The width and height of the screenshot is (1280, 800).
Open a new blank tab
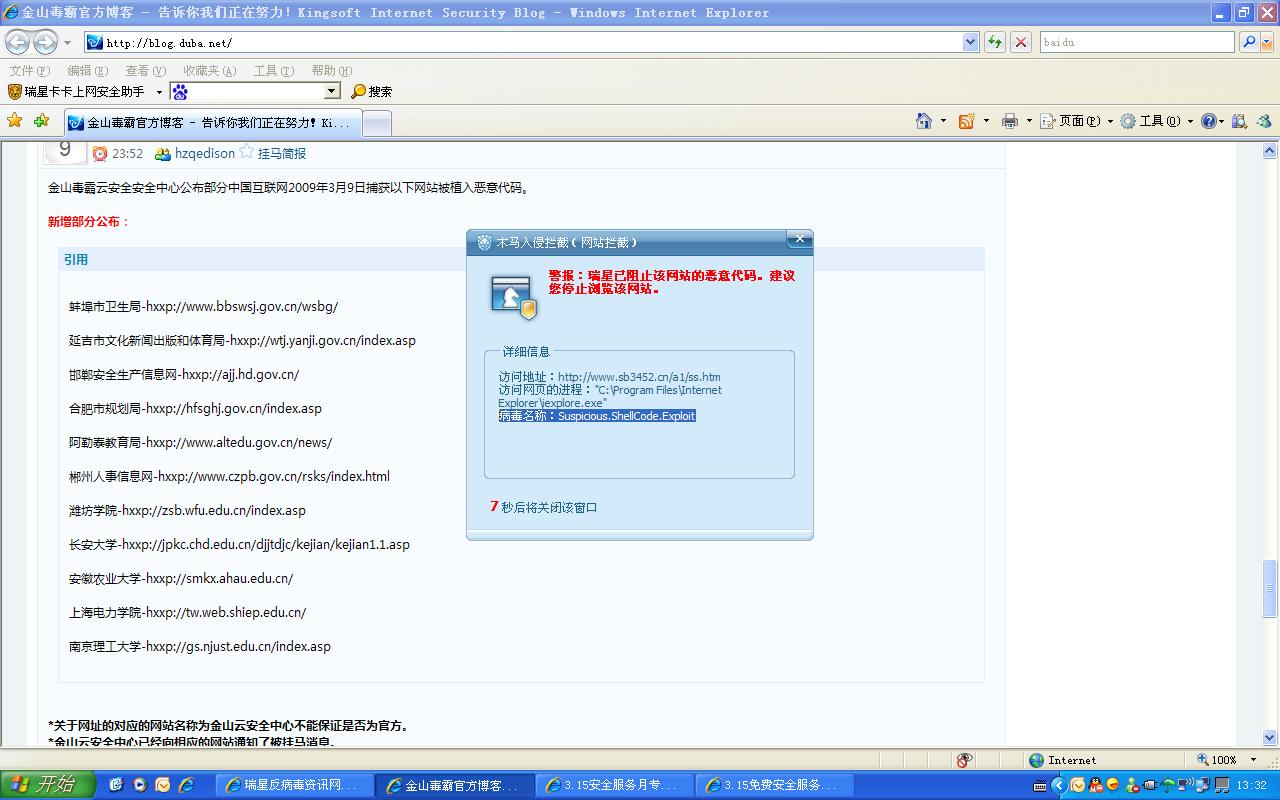(x=376, y=123)
